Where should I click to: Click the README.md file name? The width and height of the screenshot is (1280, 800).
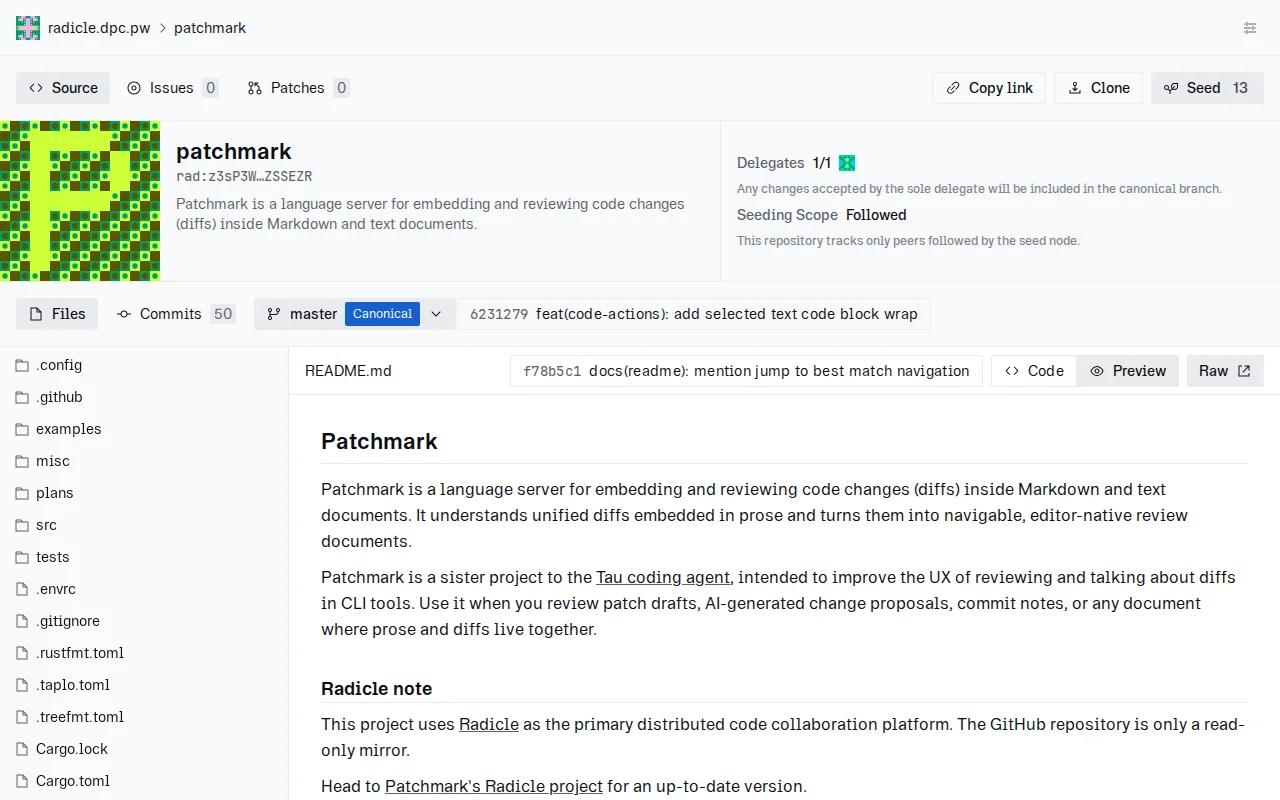pos(348,371)
